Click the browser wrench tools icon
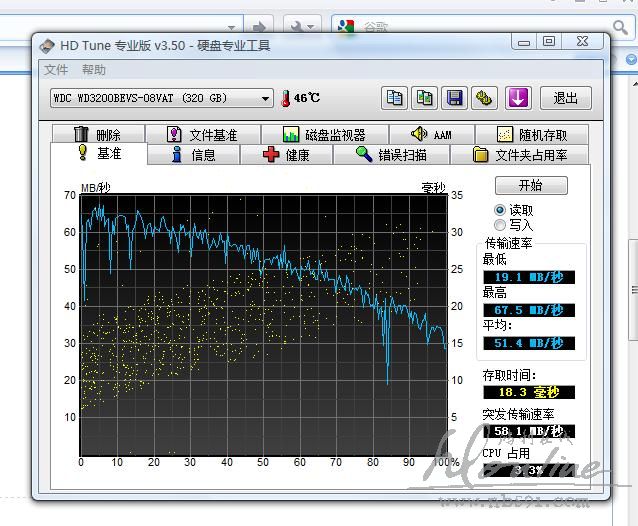 [297, 26]
